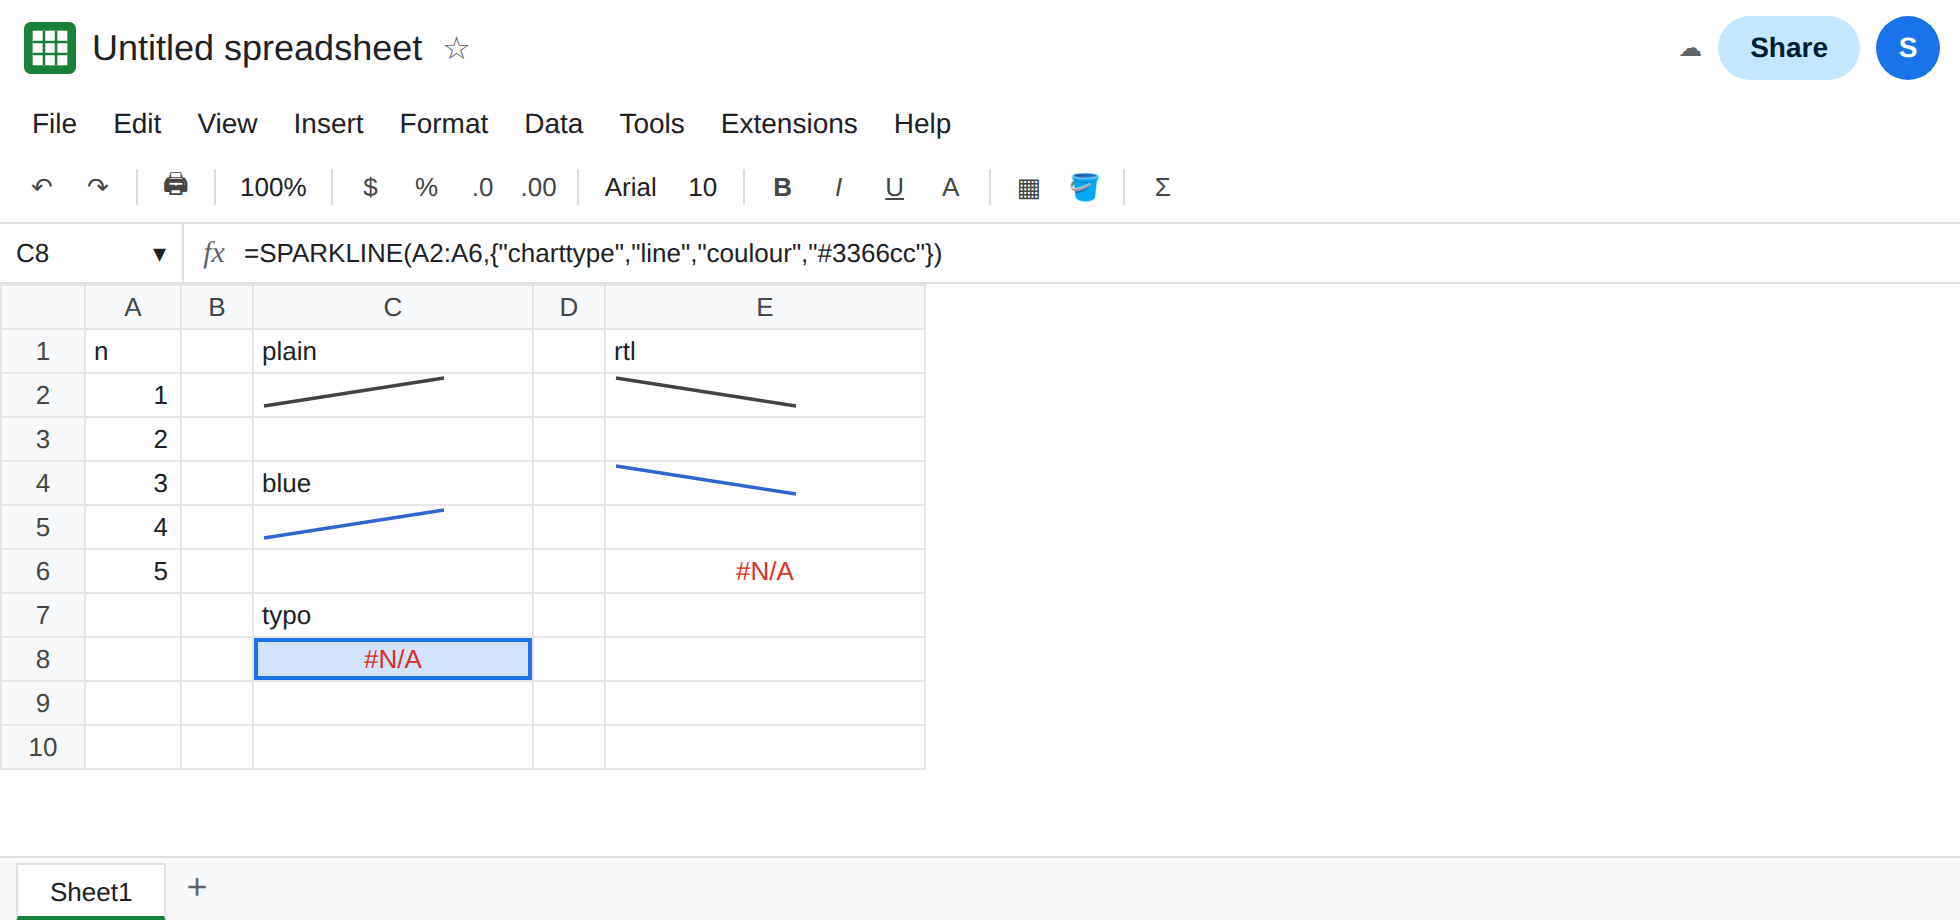The height and width of the screenshot is (920, 1960).
Task: Open the font size 10 dropdown
Action: click(702, 187)
